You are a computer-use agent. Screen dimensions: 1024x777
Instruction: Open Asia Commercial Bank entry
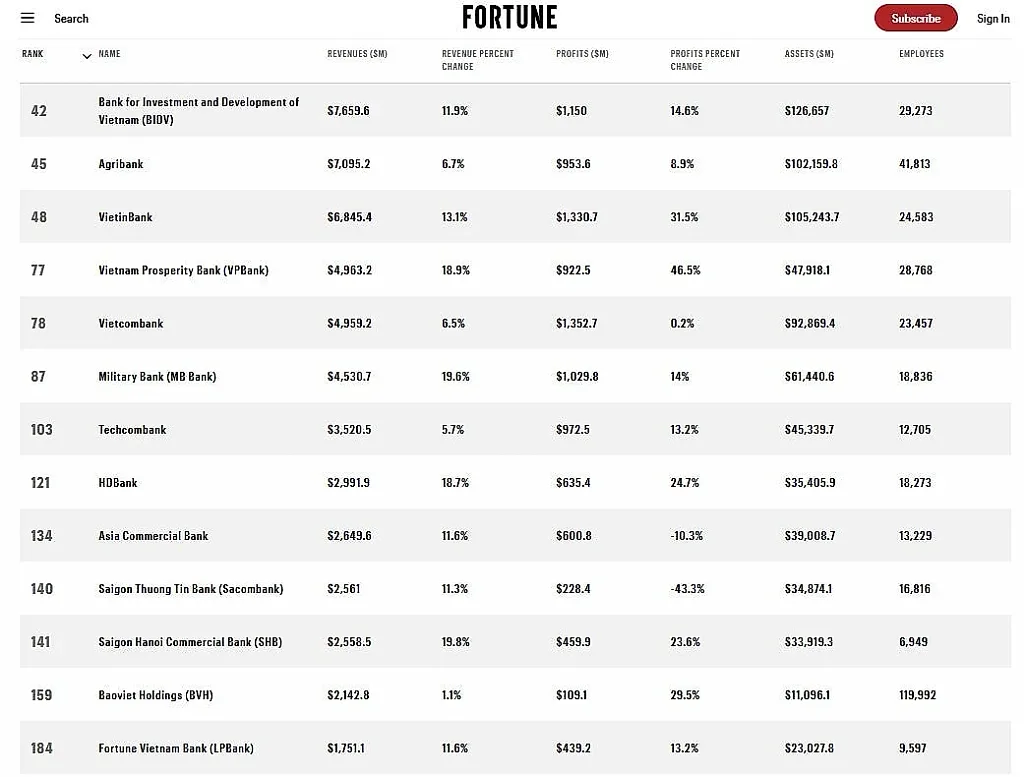click(x=153, y=536)
